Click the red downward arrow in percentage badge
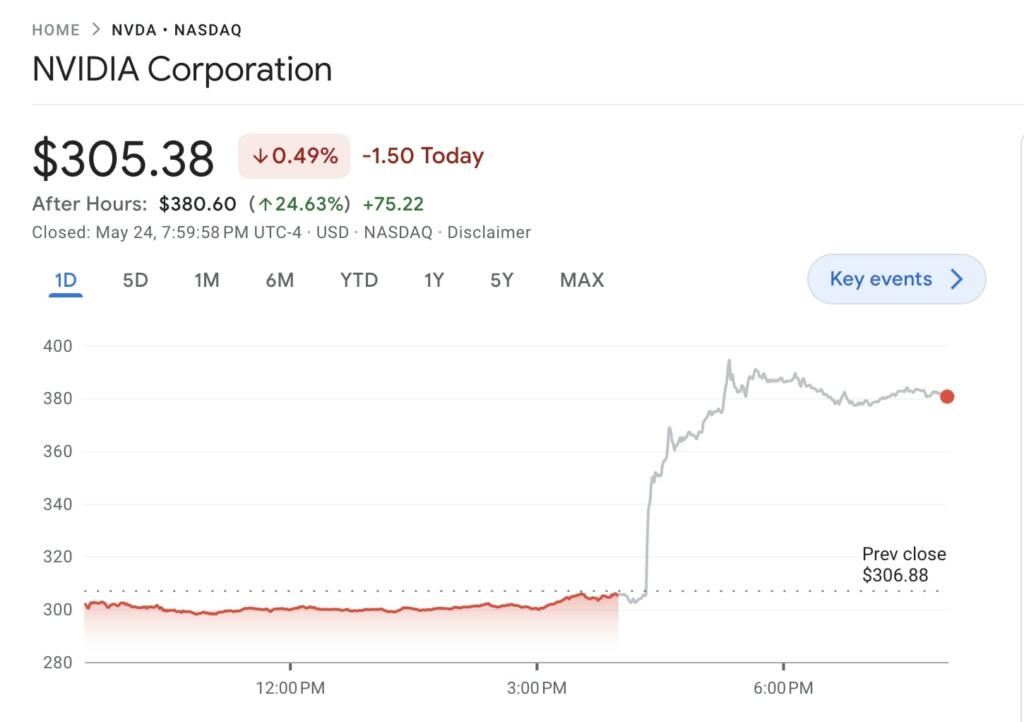The height and width of the screenshot is (722, 1024). [260, 156]
